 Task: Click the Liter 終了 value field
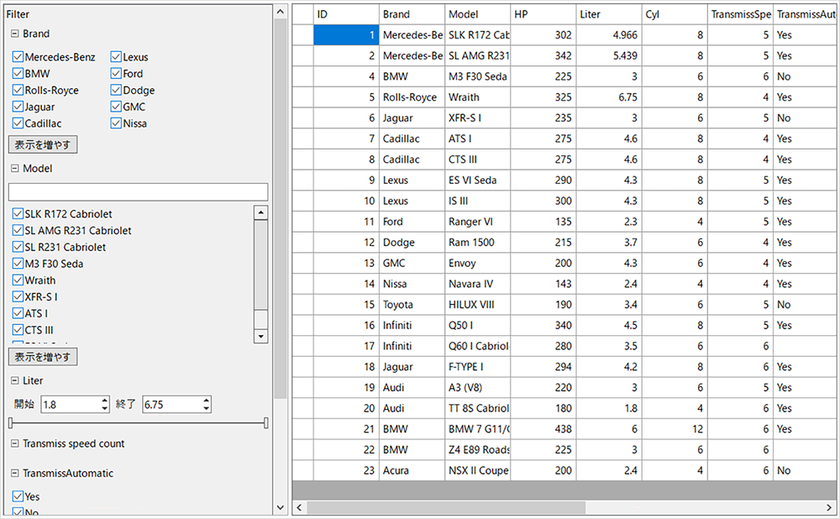[172, 404]
